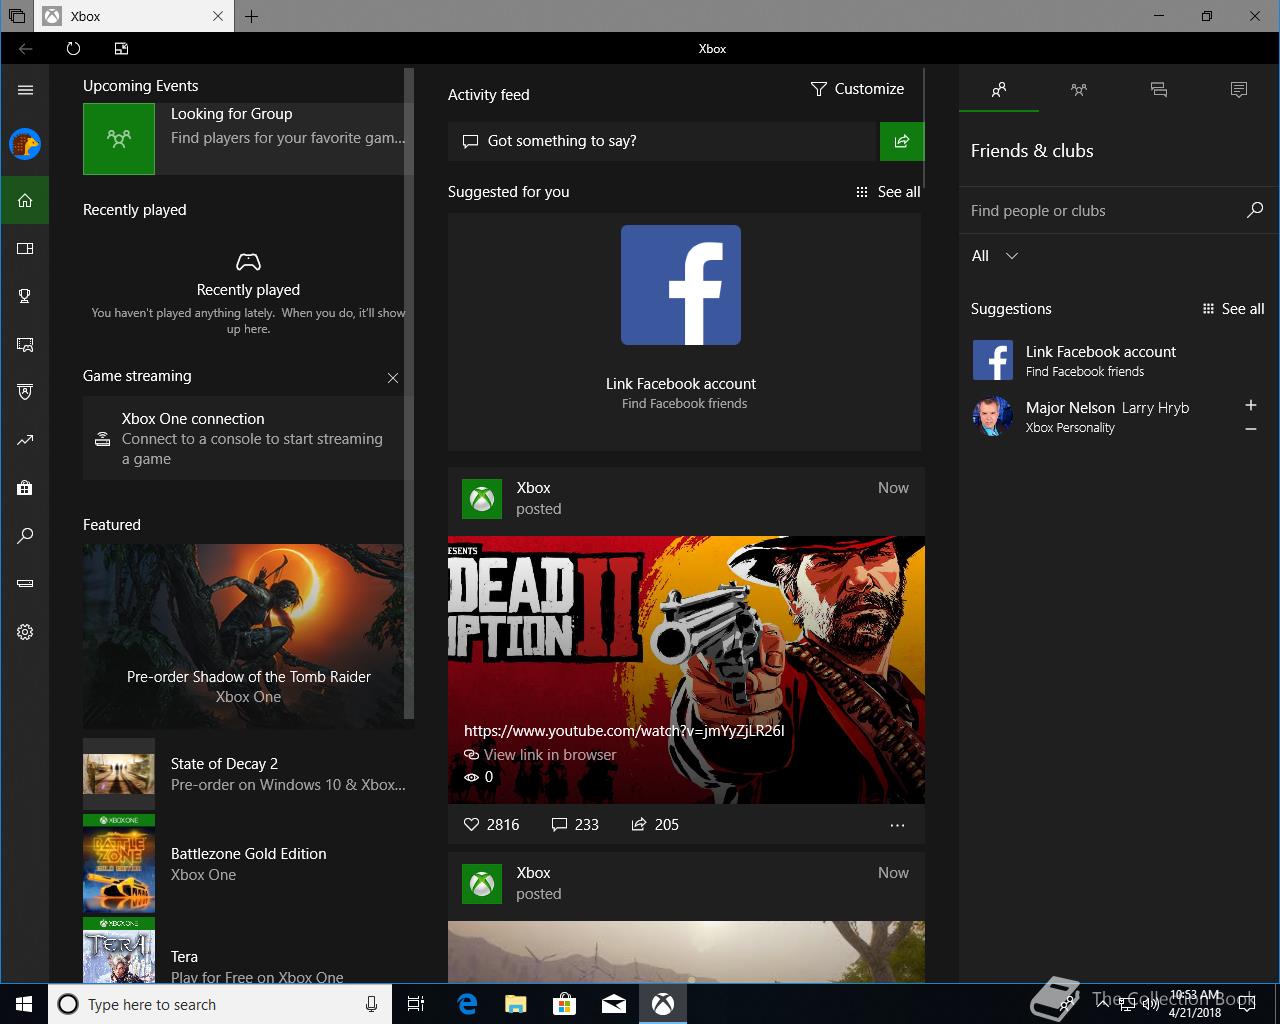Open Search magnifier icon in sidebar
This screenshot has width=1280, height=1024.
click(x=25, y=536)
